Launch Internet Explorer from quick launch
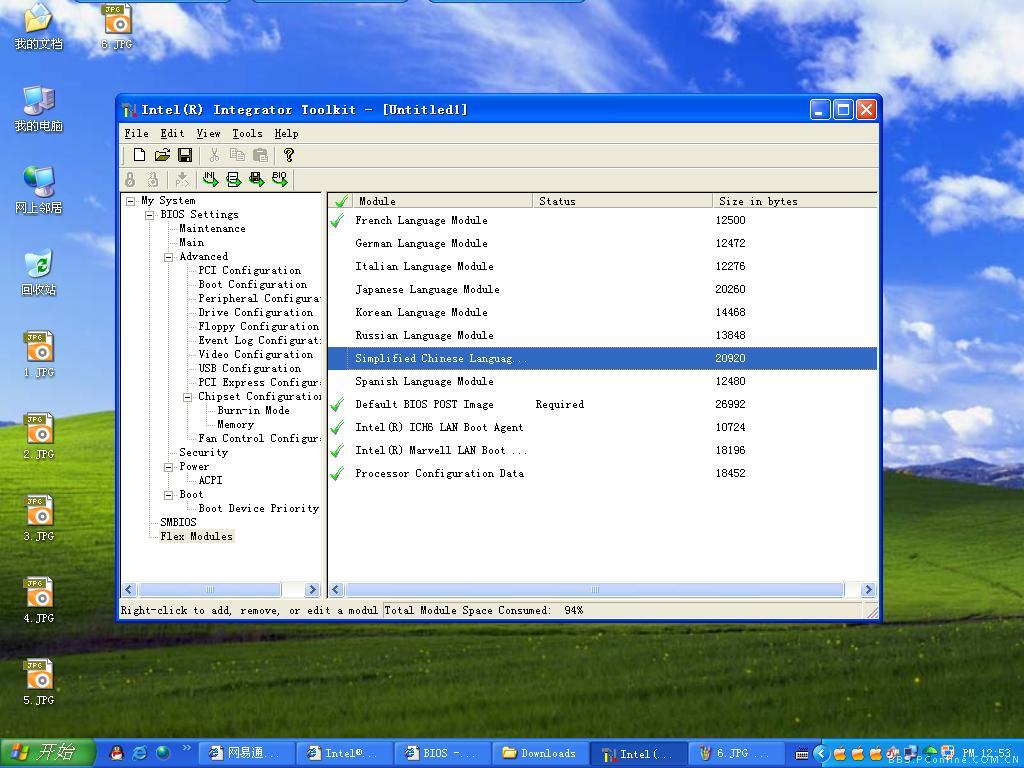 (140, 753)
